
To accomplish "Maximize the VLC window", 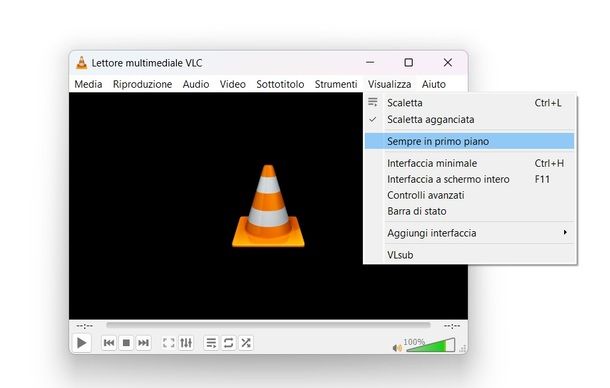I will click(408, 62).
